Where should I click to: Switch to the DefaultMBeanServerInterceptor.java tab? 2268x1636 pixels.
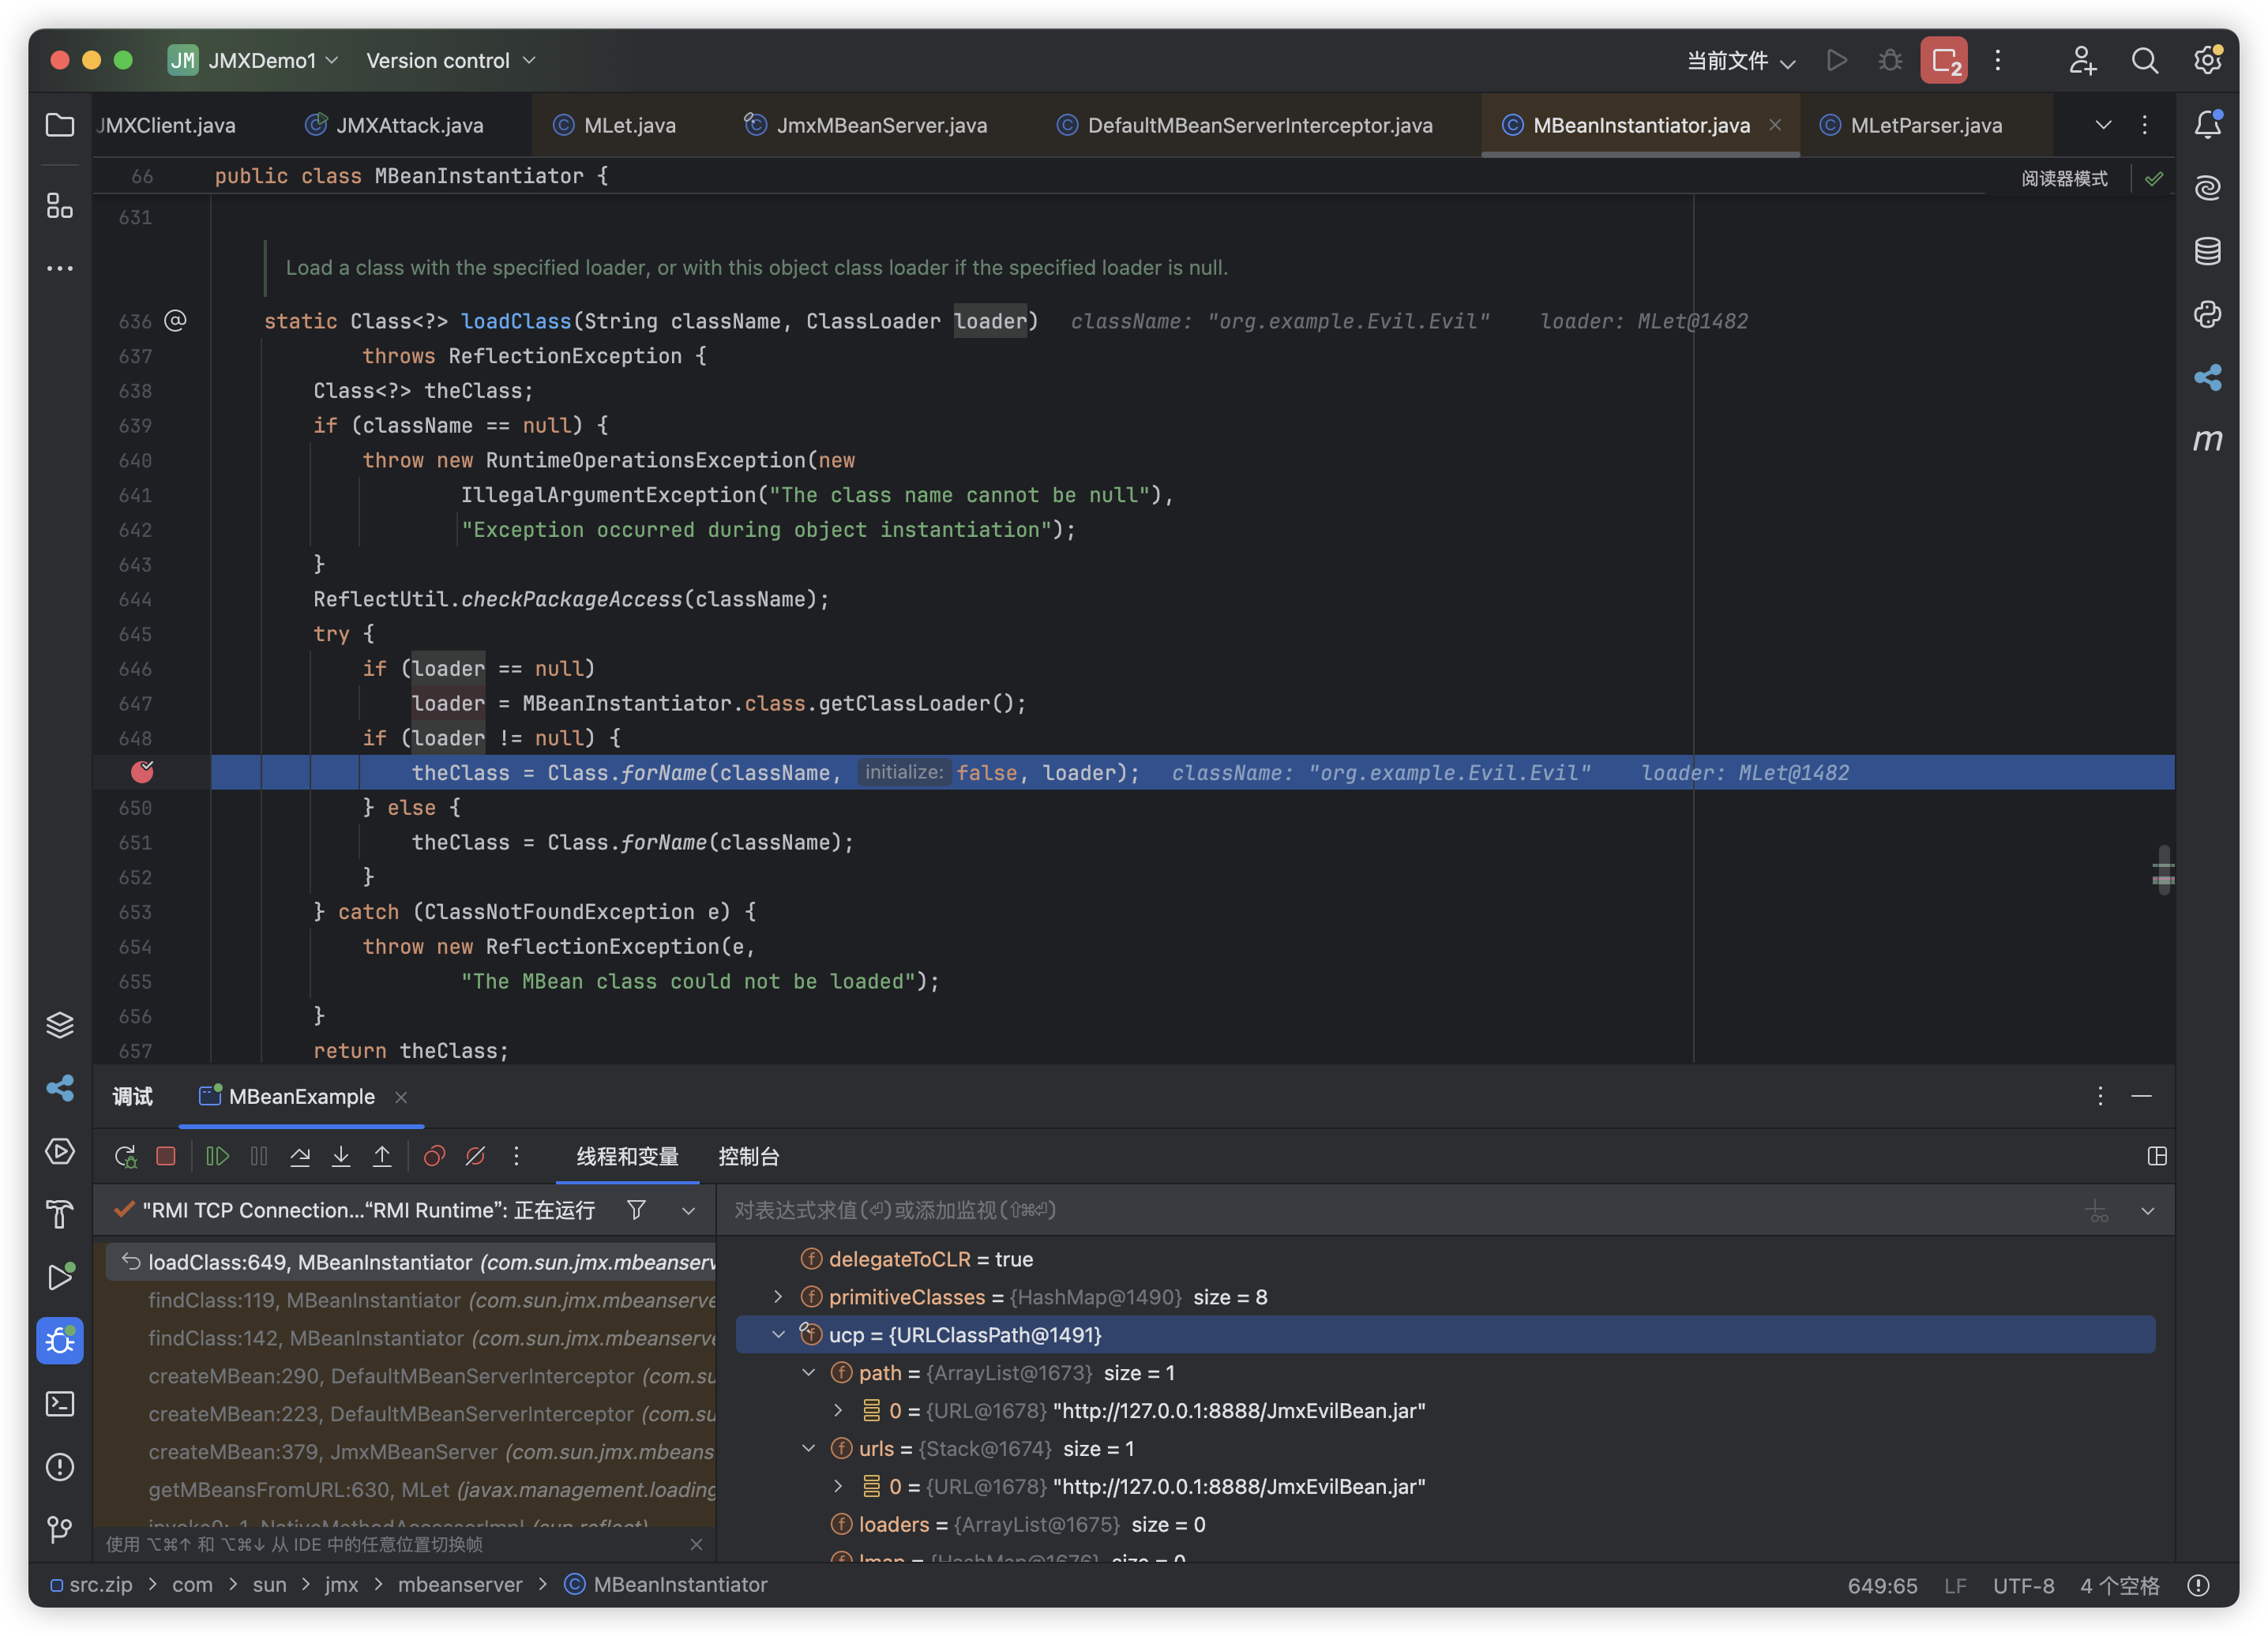click(1245, 125)
